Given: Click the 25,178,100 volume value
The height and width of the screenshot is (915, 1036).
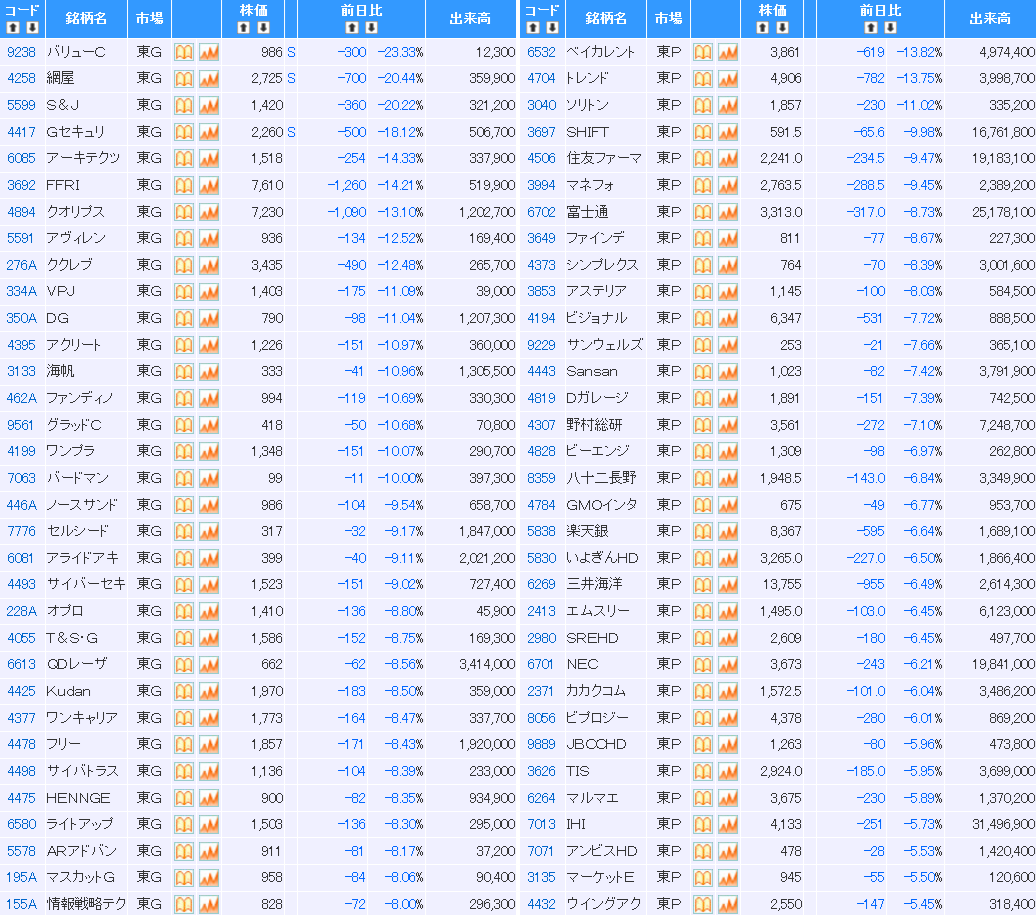Looking at the screenshot, I should point(1003,212).
